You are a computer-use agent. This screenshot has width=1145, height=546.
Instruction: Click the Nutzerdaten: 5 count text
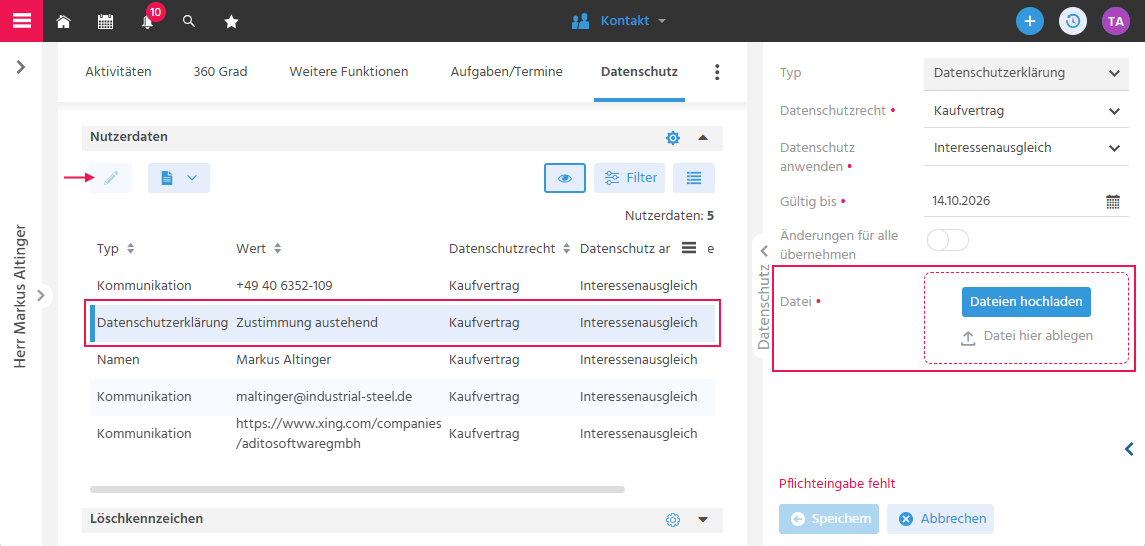point(670,216)
